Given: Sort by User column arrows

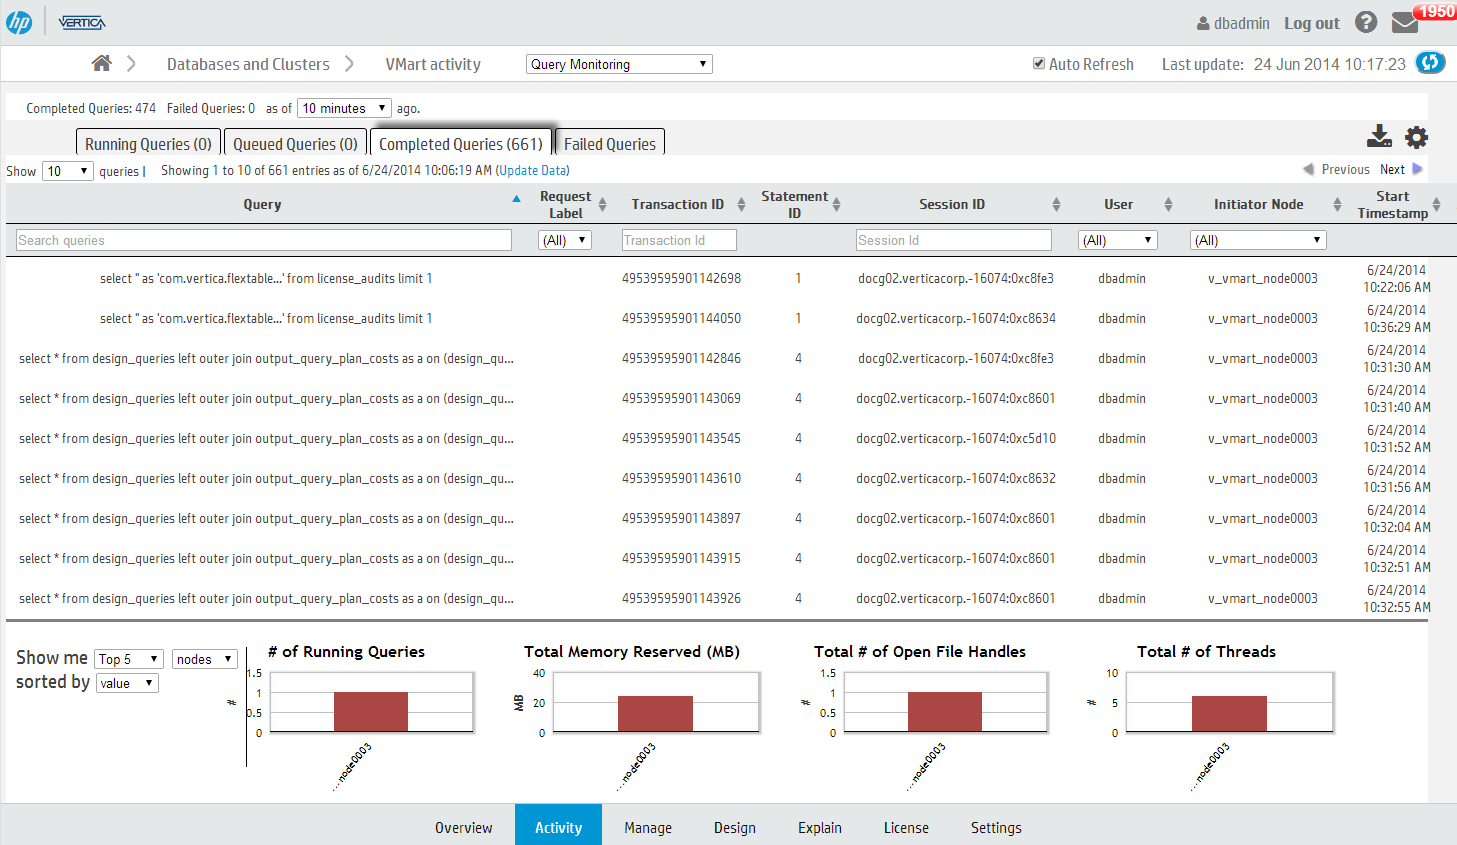Looking at the screenshot, I should (x=1168, y=204).
